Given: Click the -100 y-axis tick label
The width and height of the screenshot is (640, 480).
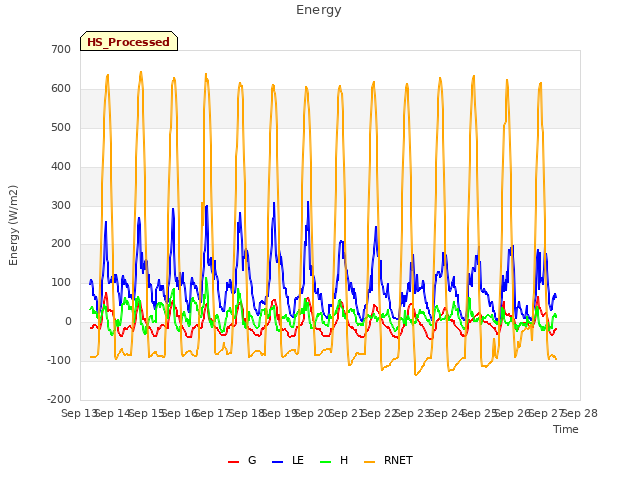Looking at the screenshot, I should point(59,360).
